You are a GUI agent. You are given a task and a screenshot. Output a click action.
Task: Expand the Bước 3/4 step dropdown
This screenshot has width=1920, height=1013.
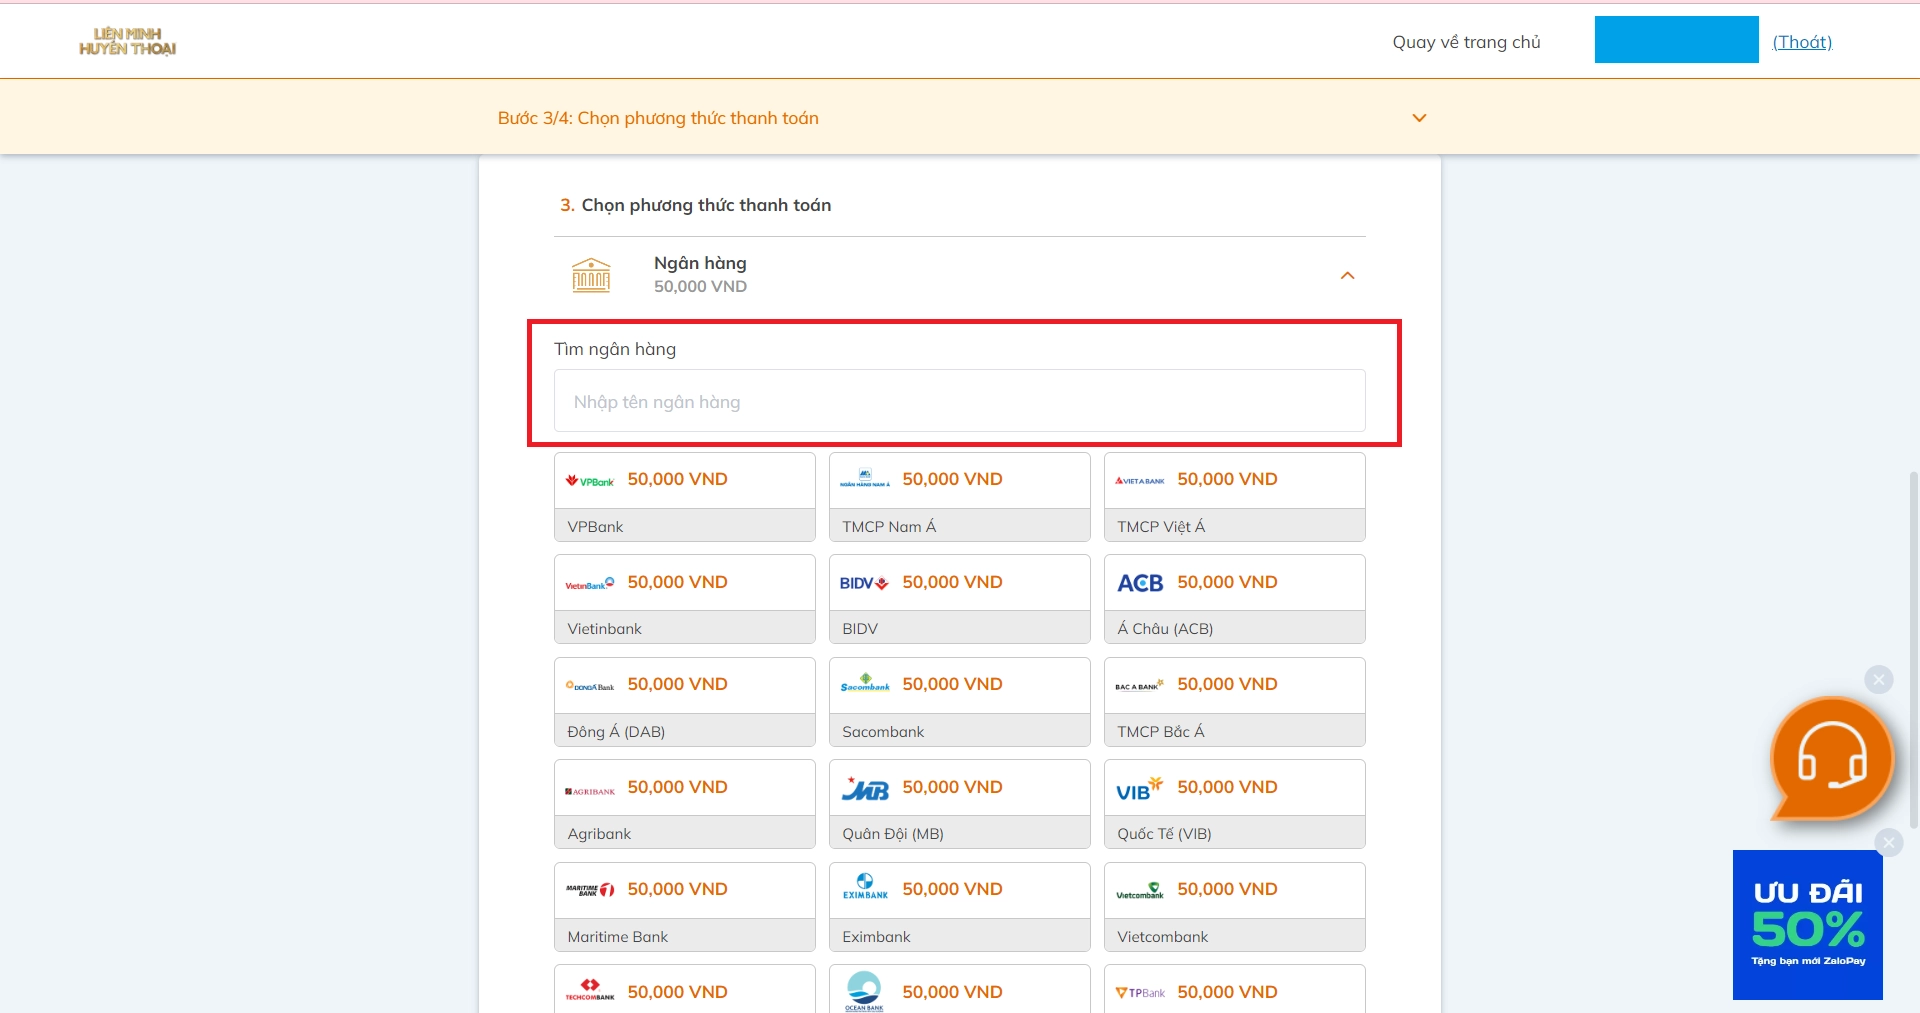point(1418,118)
